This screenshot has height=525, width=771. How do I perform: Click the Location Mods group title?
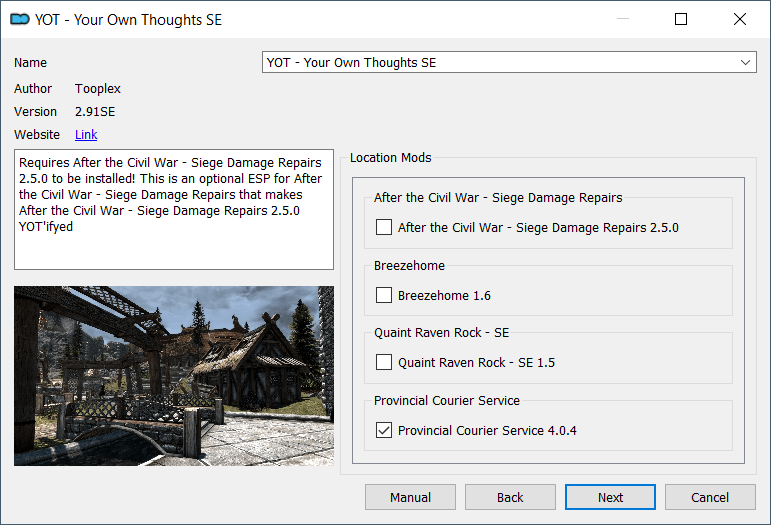[390, 157]
